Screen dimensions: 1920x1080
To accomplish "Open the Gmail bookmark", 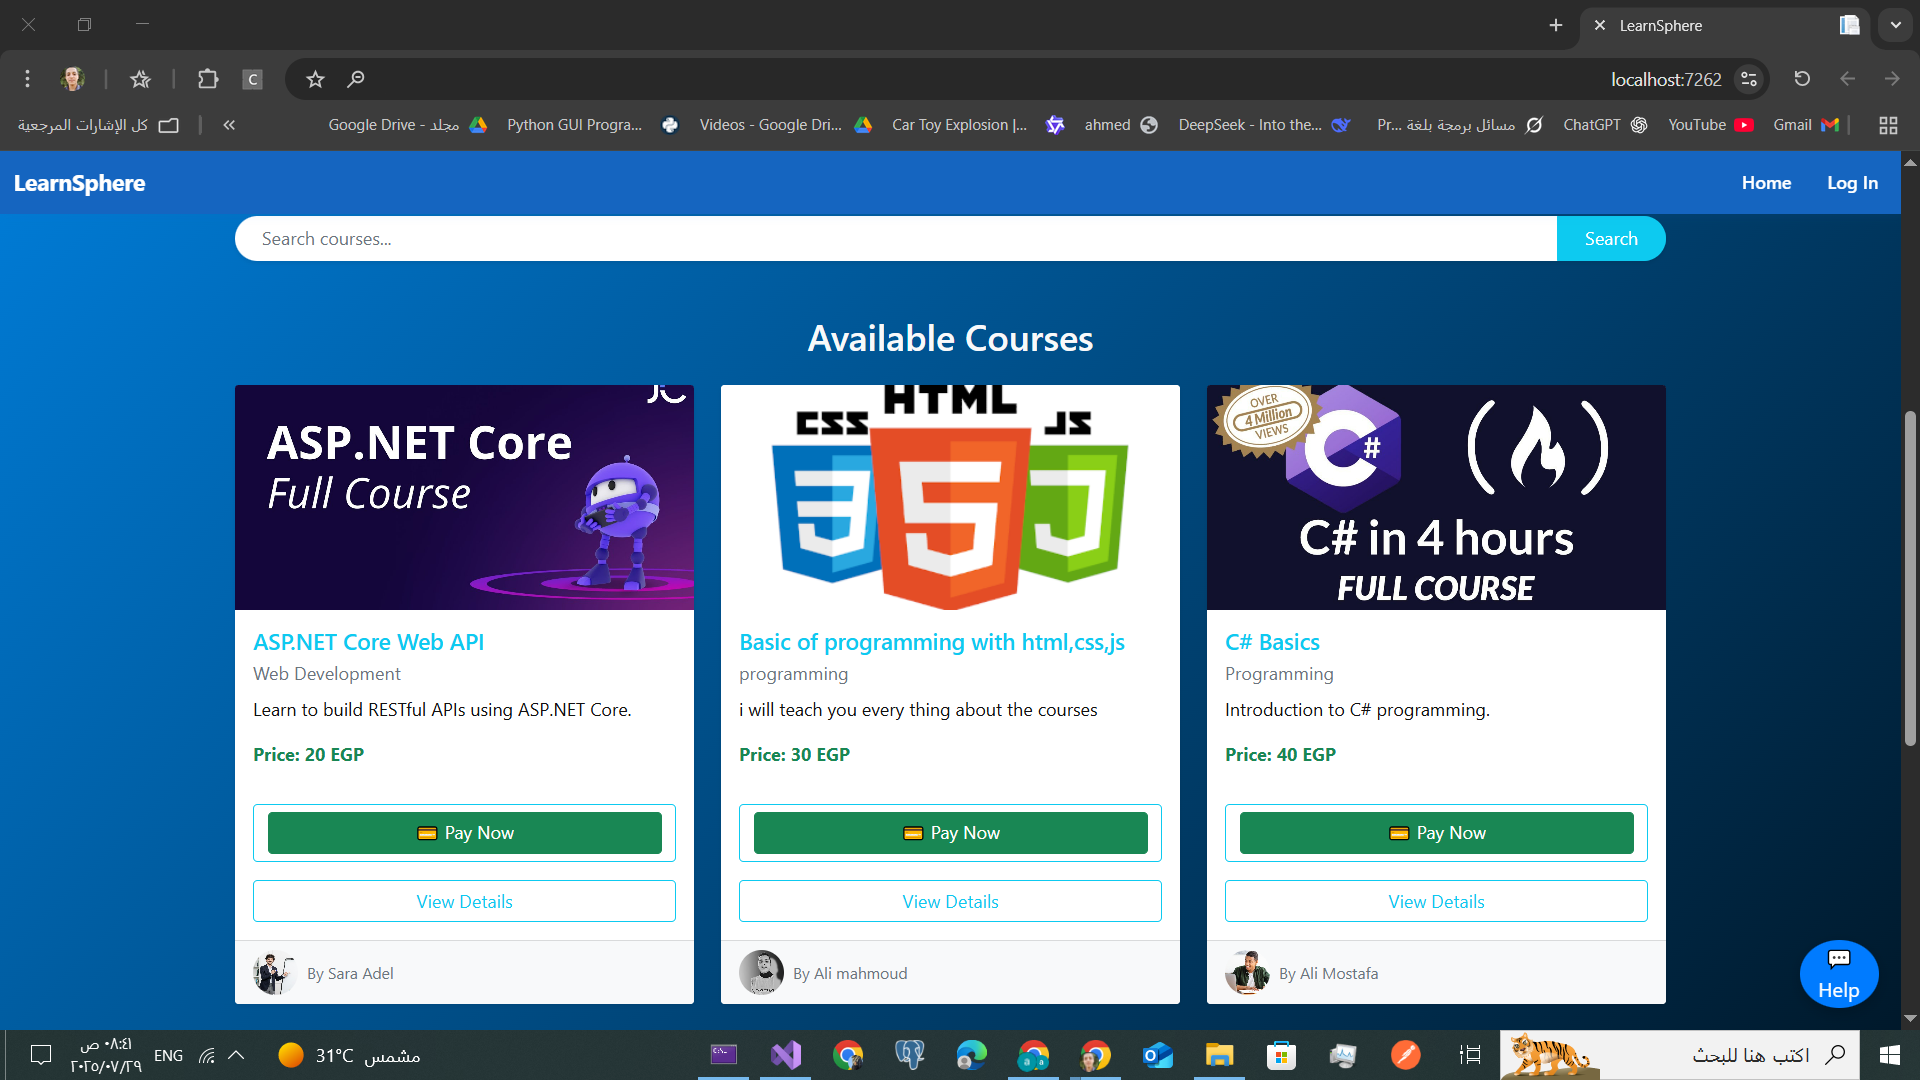I will [1806, 125].
